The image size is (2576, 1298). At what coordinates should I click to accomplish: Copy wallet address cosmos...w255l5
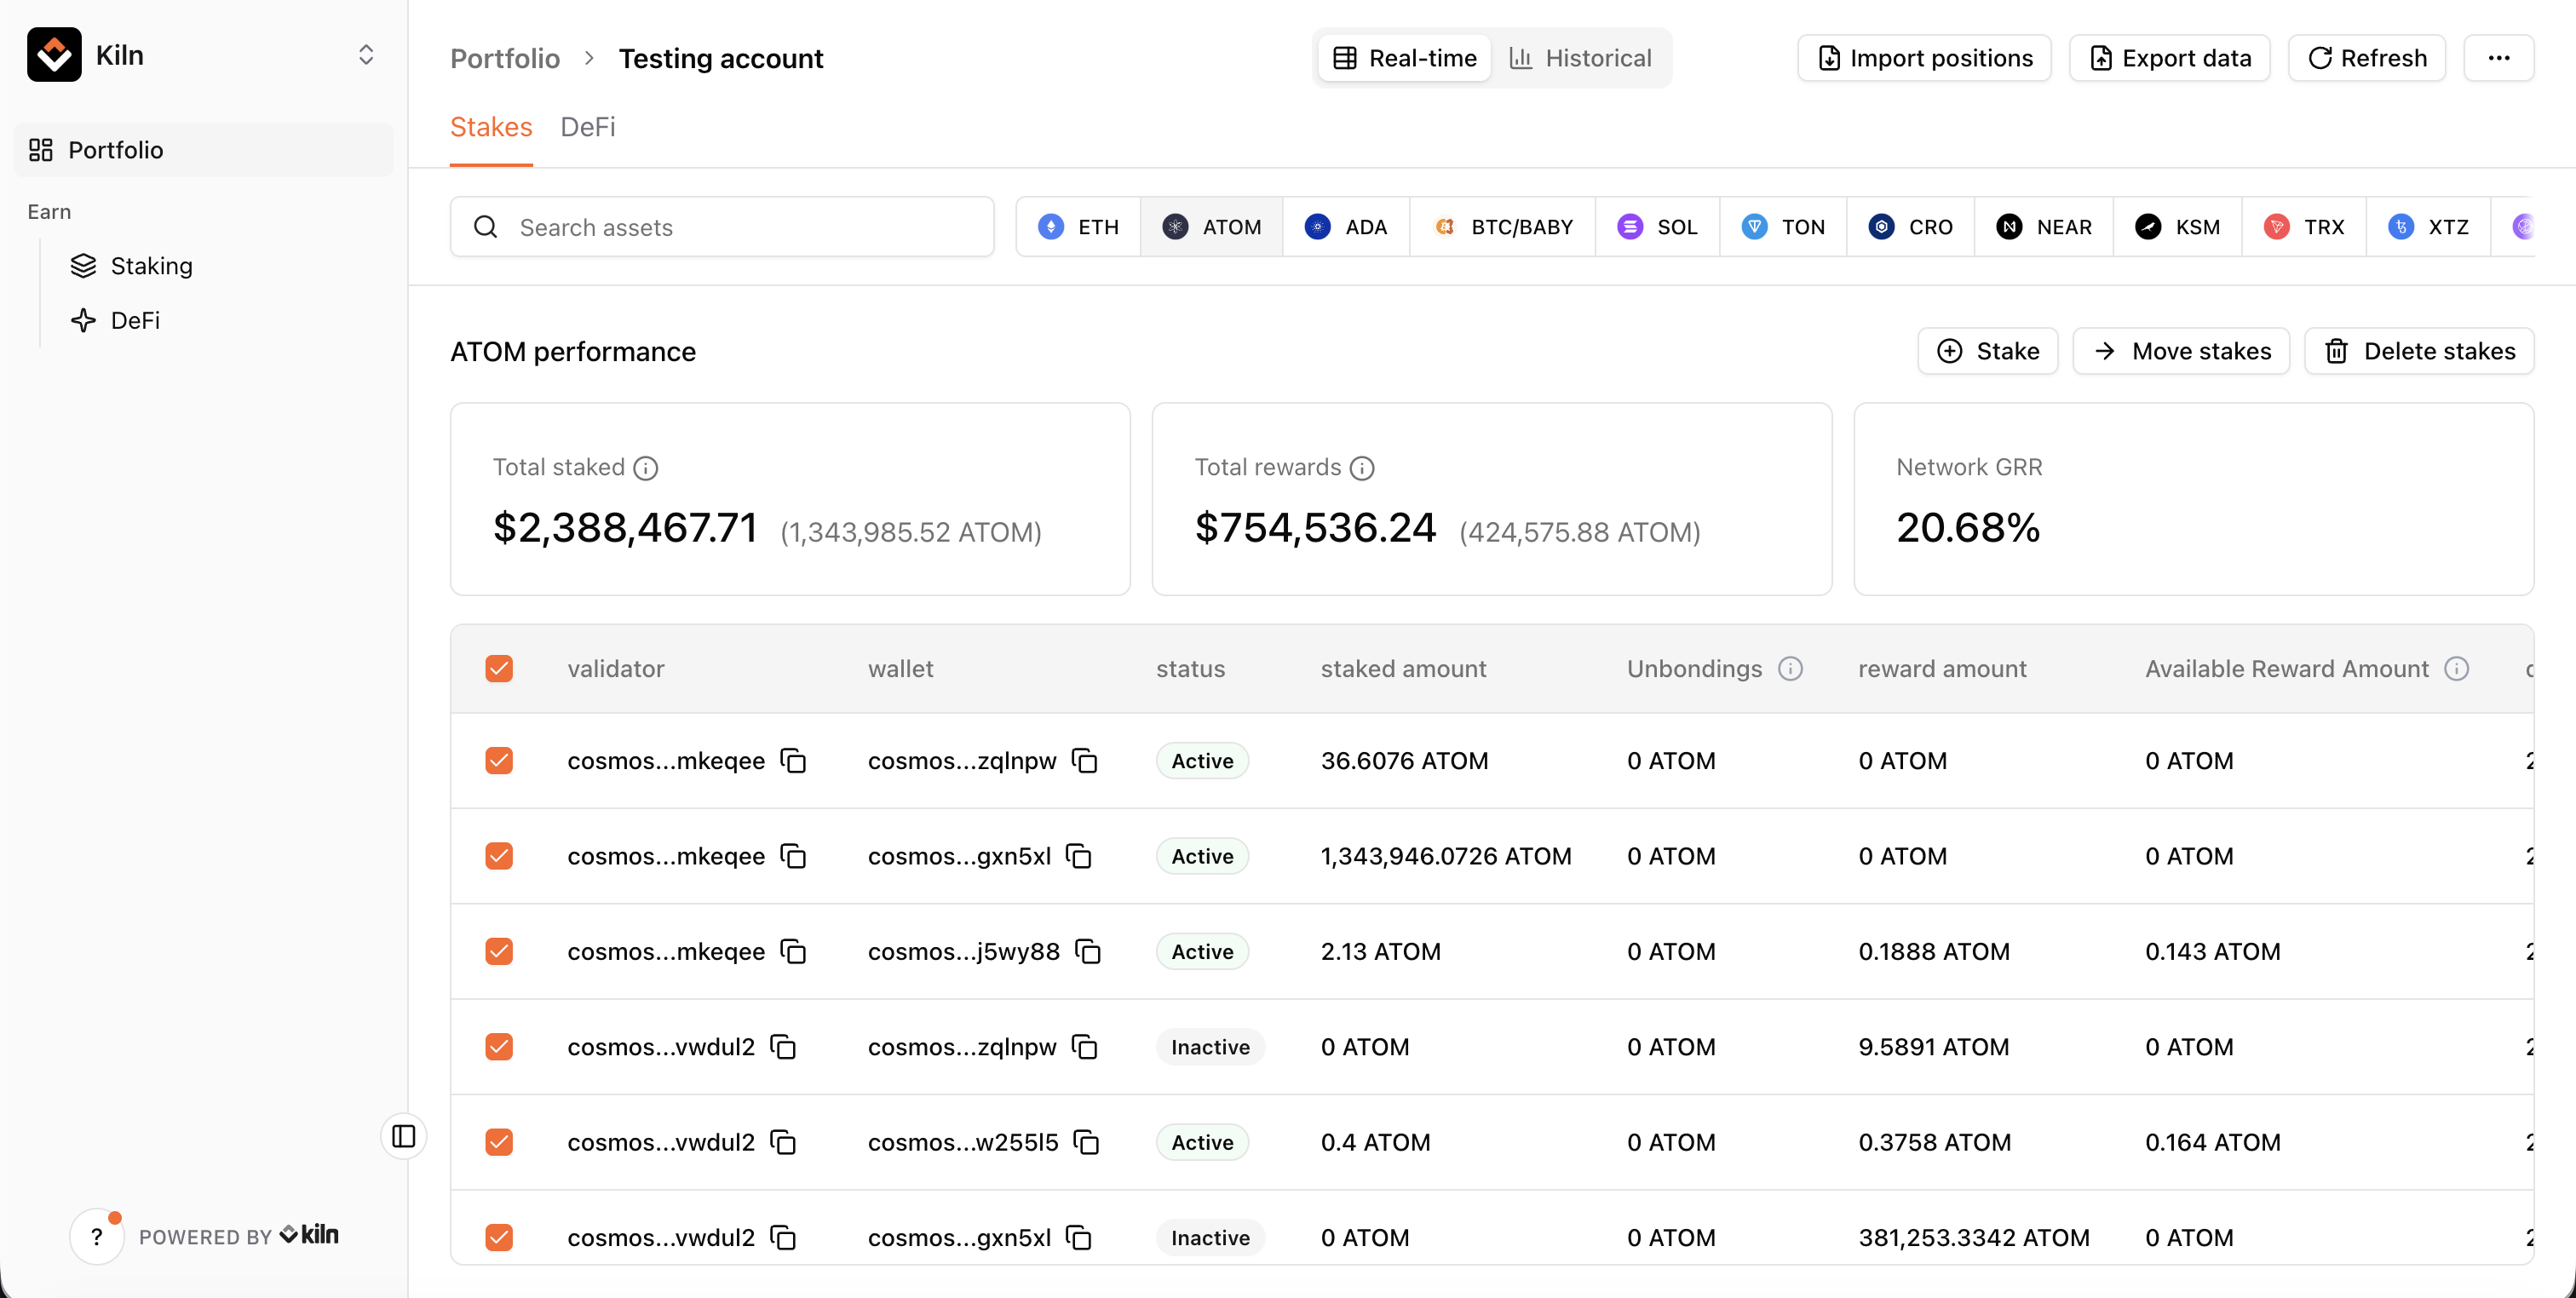[1086, 1142]
